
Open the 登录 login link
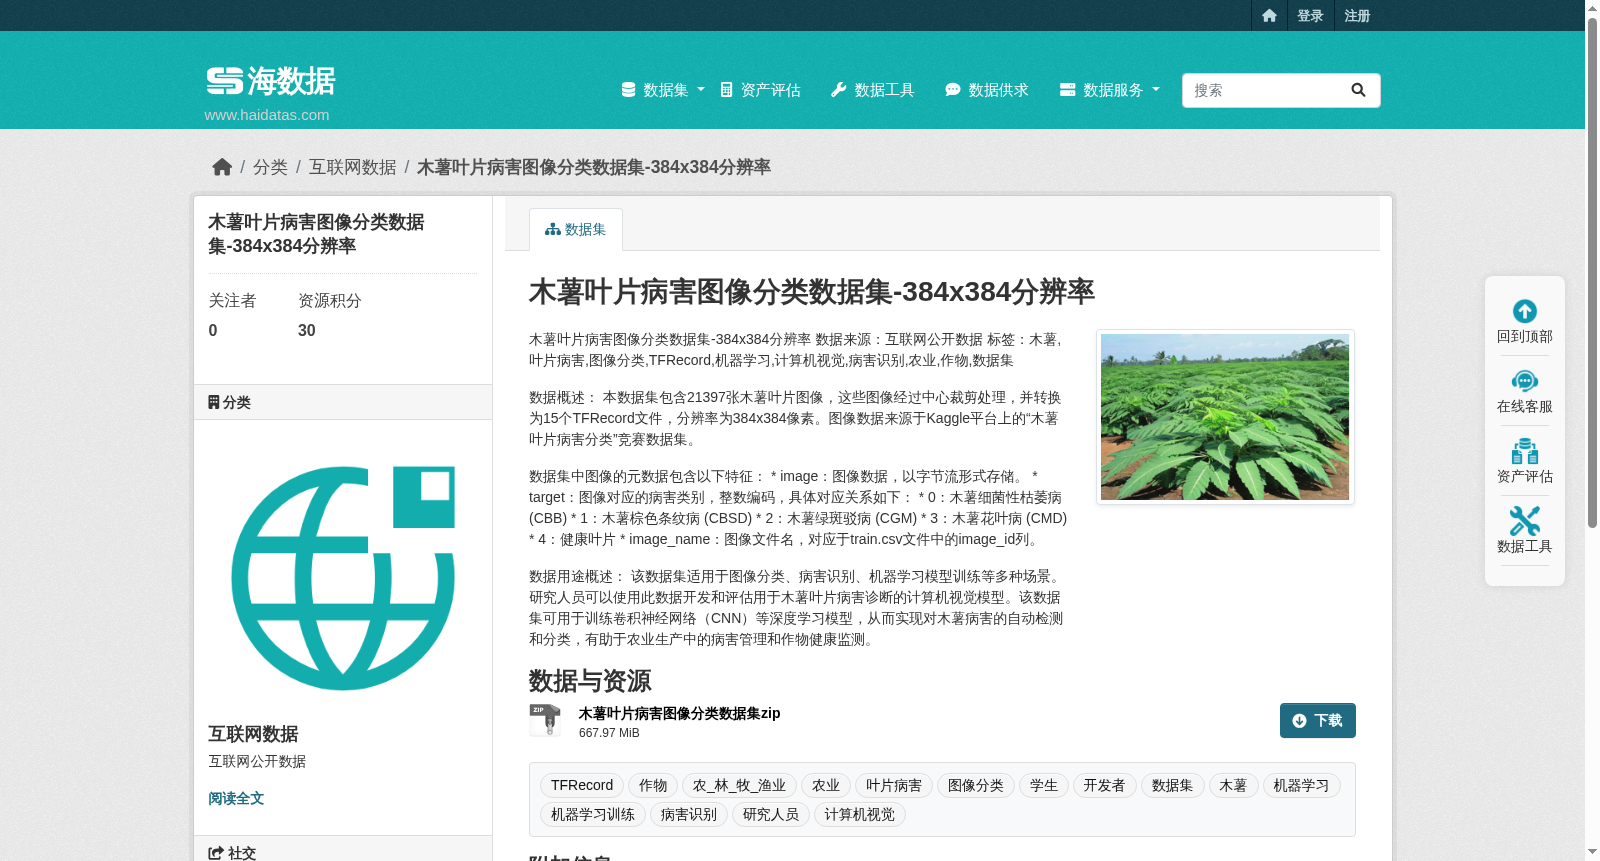[1310, 16]
